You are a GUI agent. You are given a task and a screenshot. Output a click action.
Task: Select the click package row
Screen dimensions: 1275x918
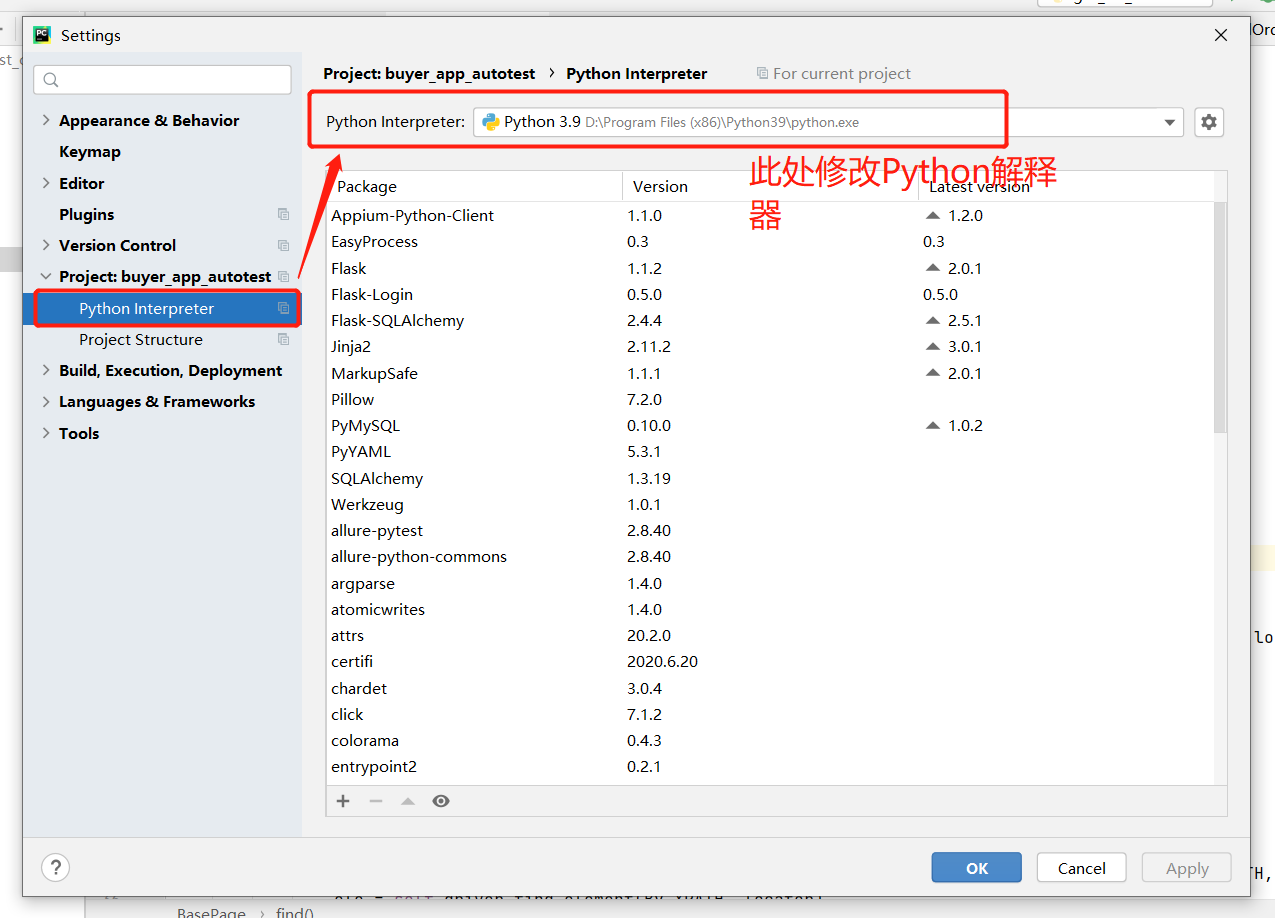[x=770, y=714]
